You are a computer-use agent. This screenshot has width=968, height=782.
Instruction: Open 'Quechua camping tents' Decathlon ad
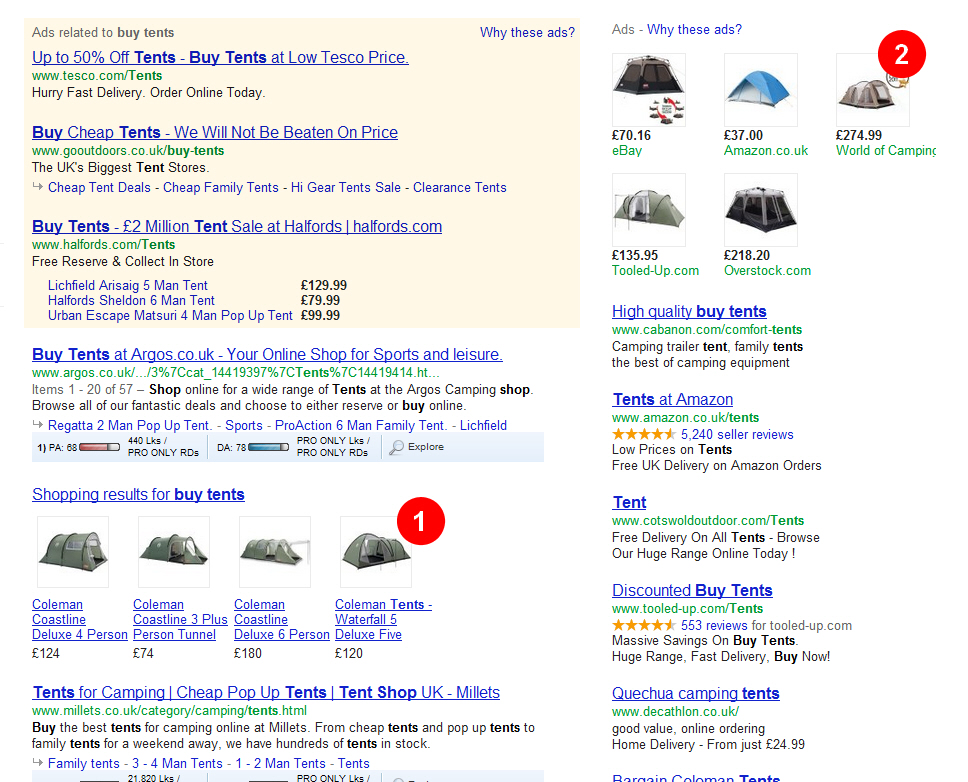coord(696,694)
